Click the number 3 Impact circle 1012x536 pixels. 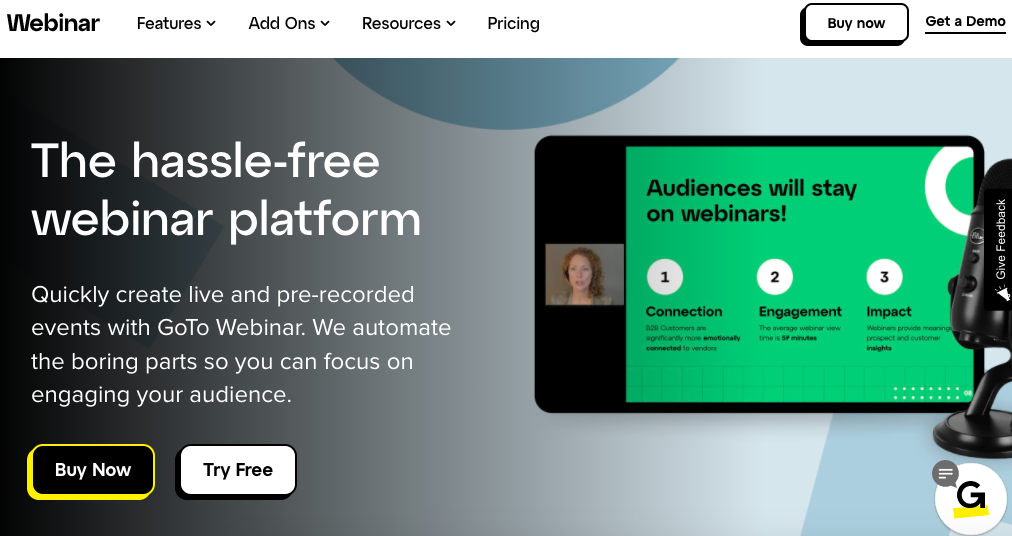click(x=884, y=277)
